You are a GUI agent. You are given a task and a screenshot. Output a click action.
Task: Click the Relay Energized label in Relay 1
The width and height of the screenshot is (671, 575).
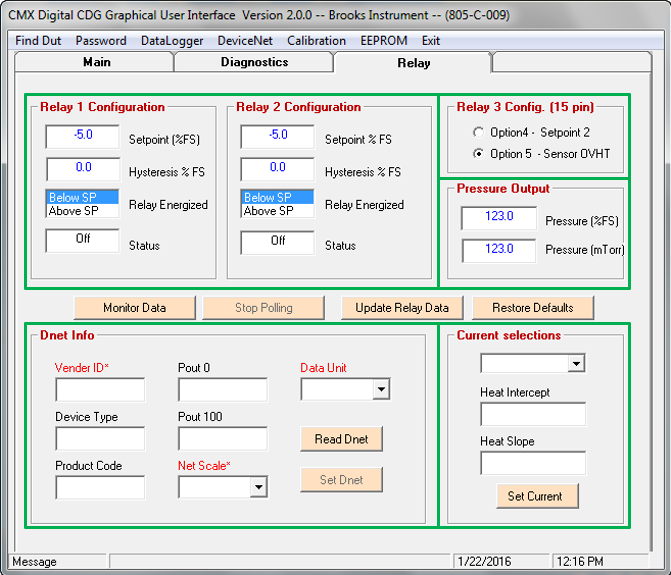[168, 205]
